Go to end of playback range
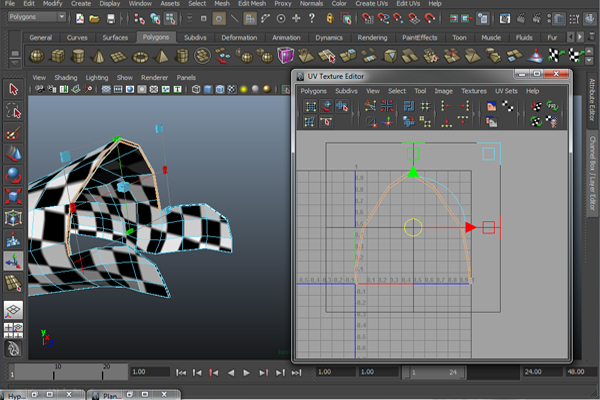The width and height of the screenshot is (600, 400). pos(297,372)
